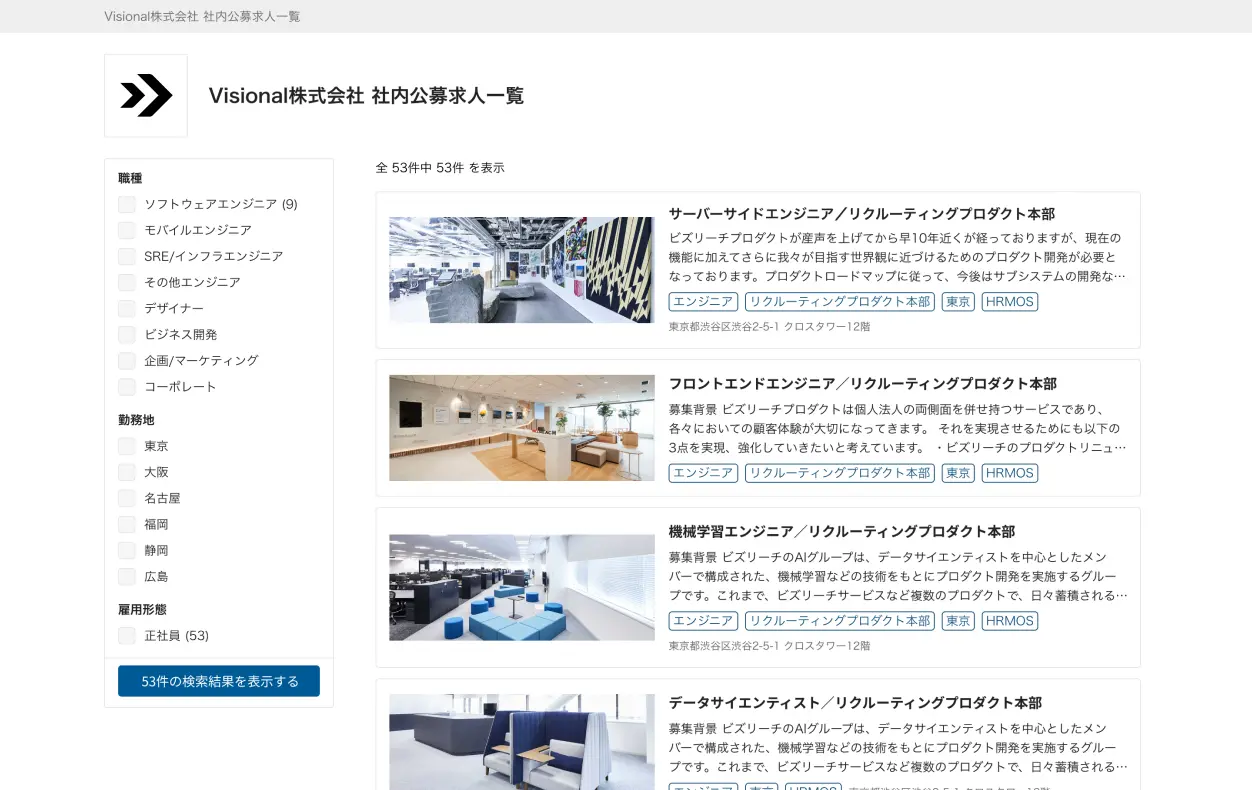This screenshot has width=1252, height=790.
Task: Select the その他エンジニア checkbox
Action: [127, 282]
